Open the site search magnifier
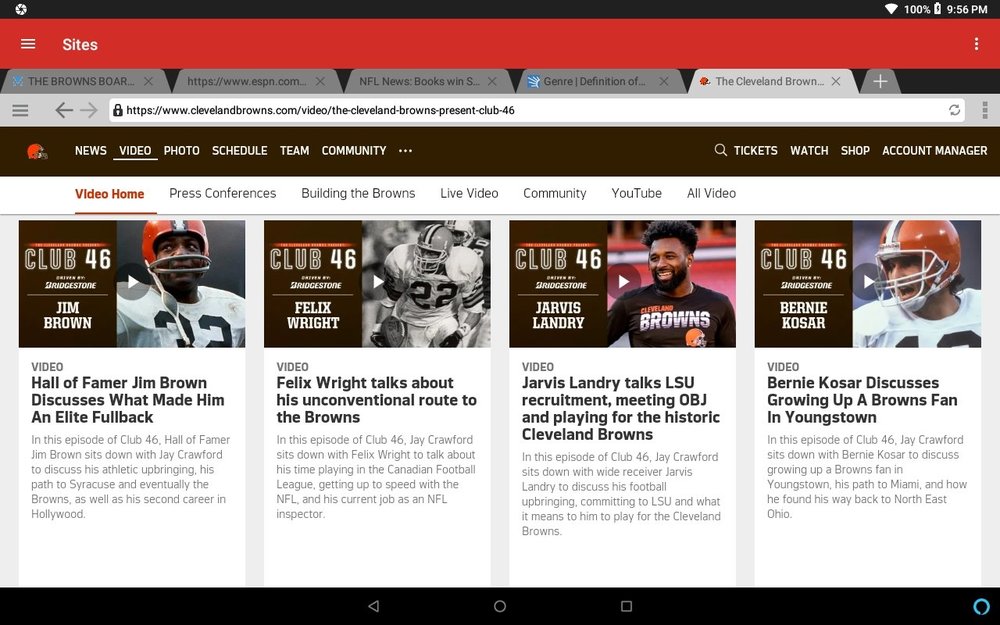 pos(720,150)
